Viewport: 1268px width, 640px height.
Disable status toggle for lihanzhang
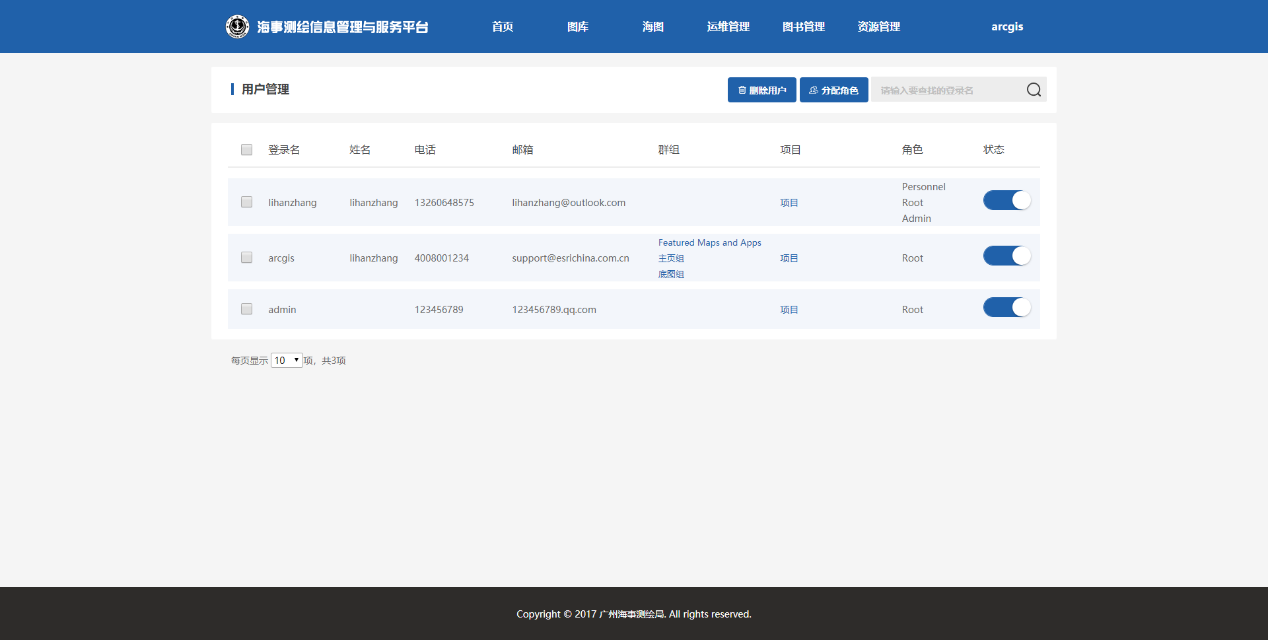tap(1006, 200)
